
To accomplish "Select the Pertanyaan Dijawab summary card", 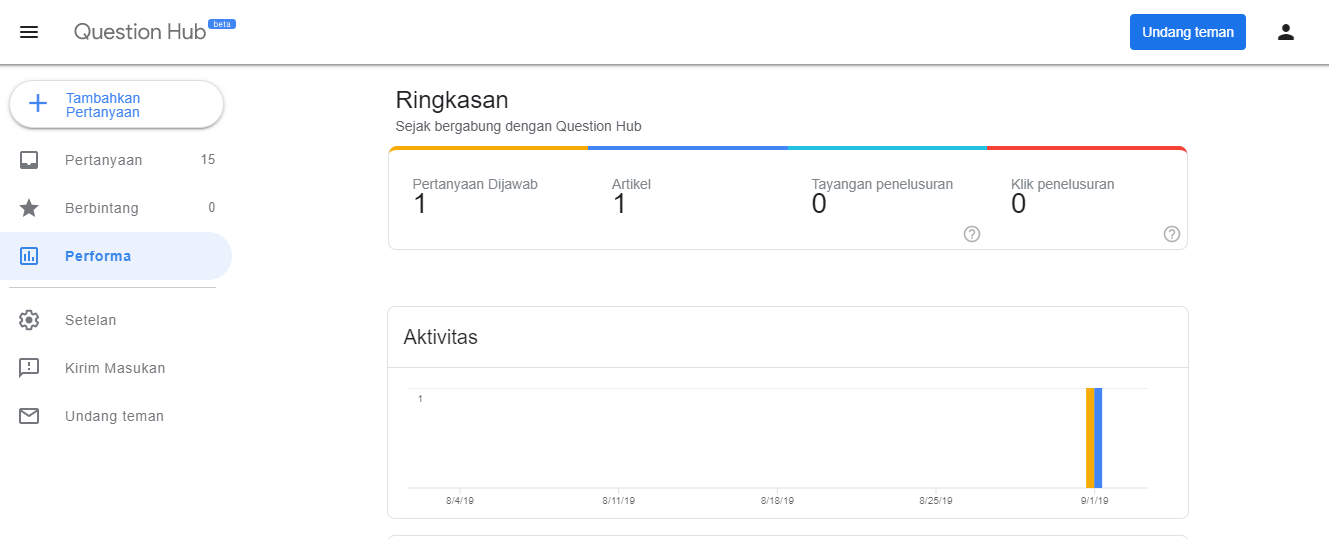I will [487, 197].
